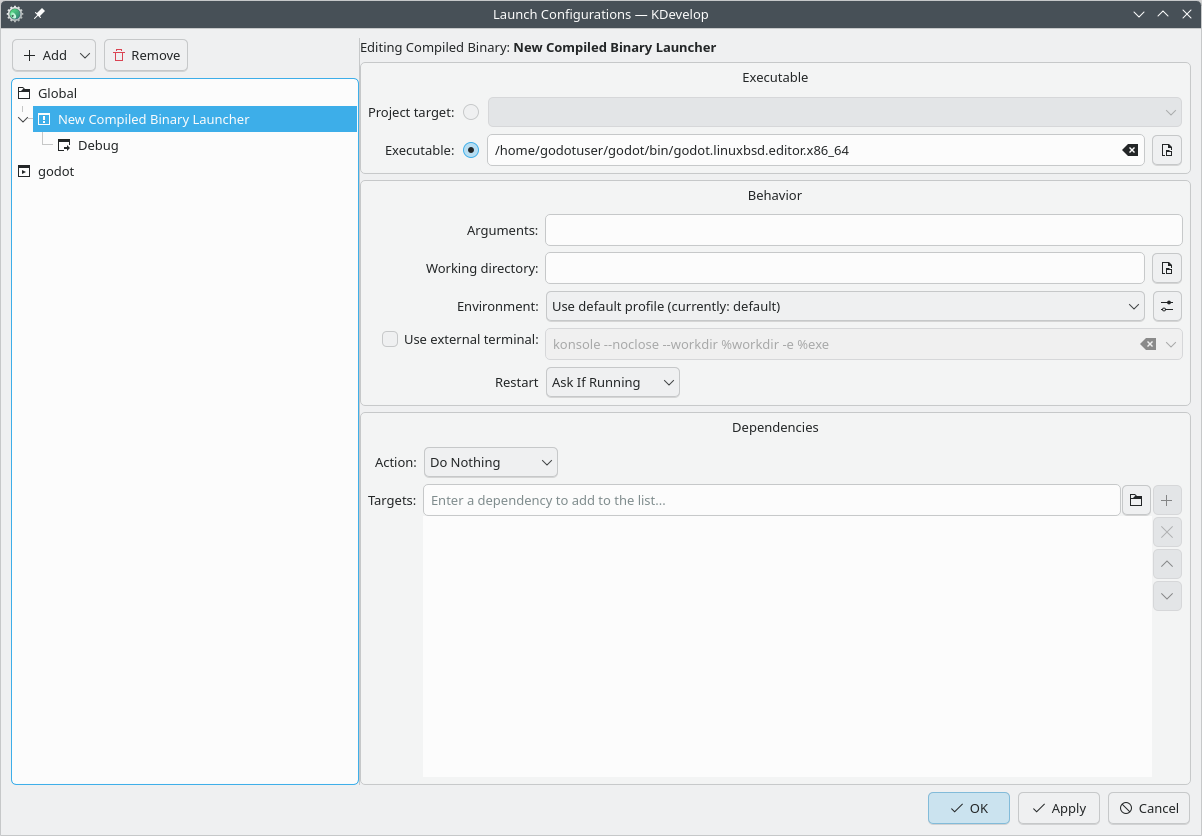Add dependency with the plus button
The height and width of the screenshot is (836, 1202).
coord(1166,500)
